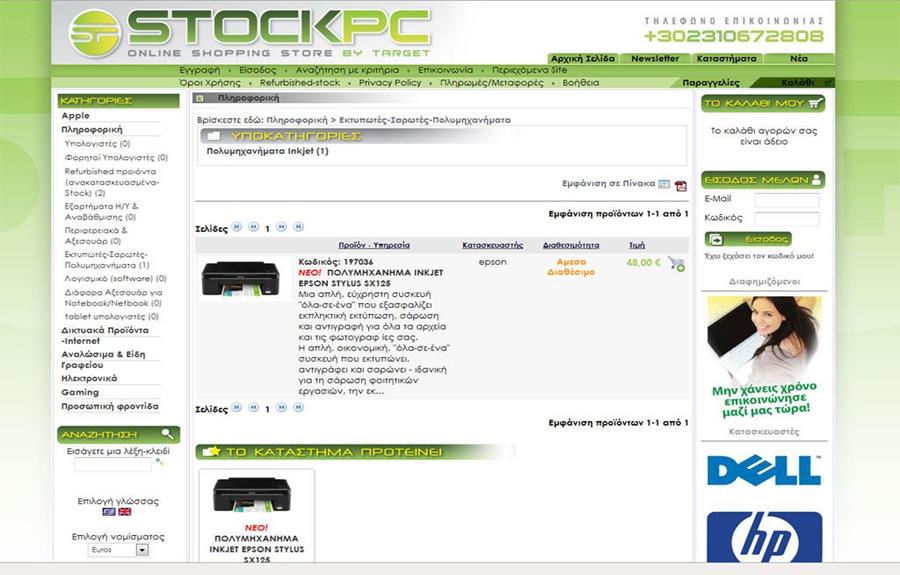This screenshot has height=575, width=900.
Task: Click forgot password link under login
Action: [x=759, y=256]
